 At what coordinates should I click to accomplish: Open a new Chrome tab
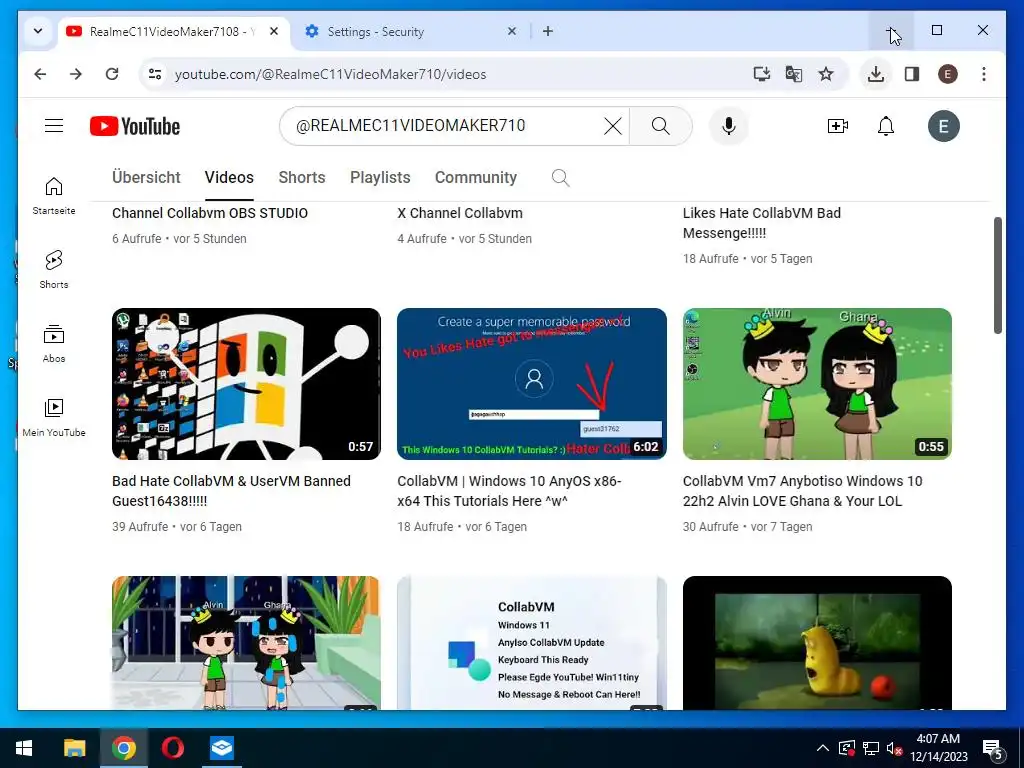coord(548,31)
